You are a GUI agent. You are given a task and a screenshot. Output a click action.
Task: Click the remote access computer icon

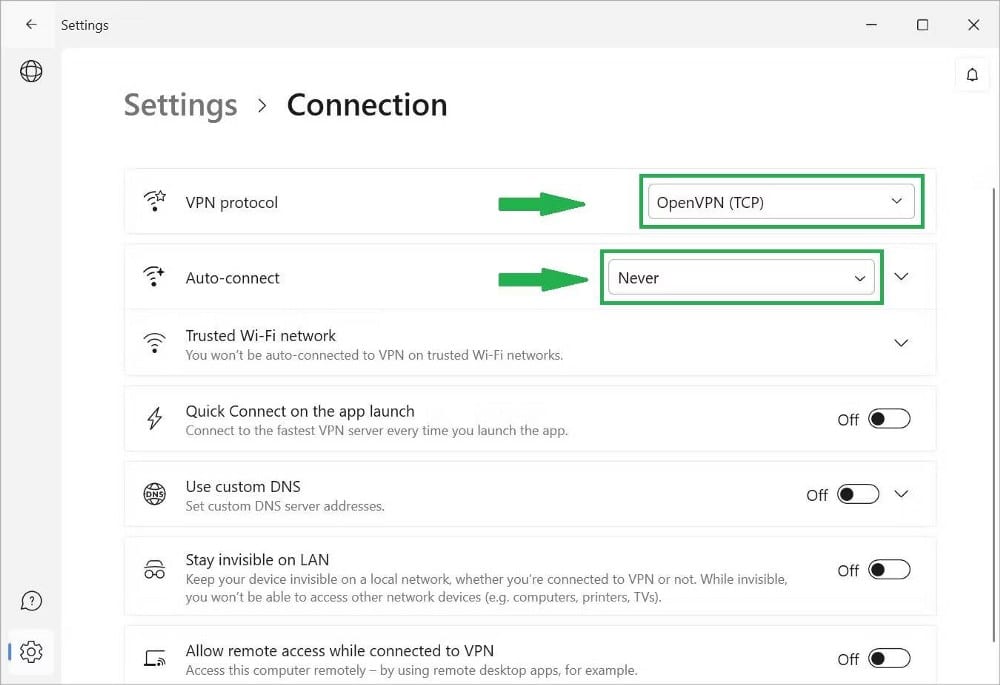[154, 658]
